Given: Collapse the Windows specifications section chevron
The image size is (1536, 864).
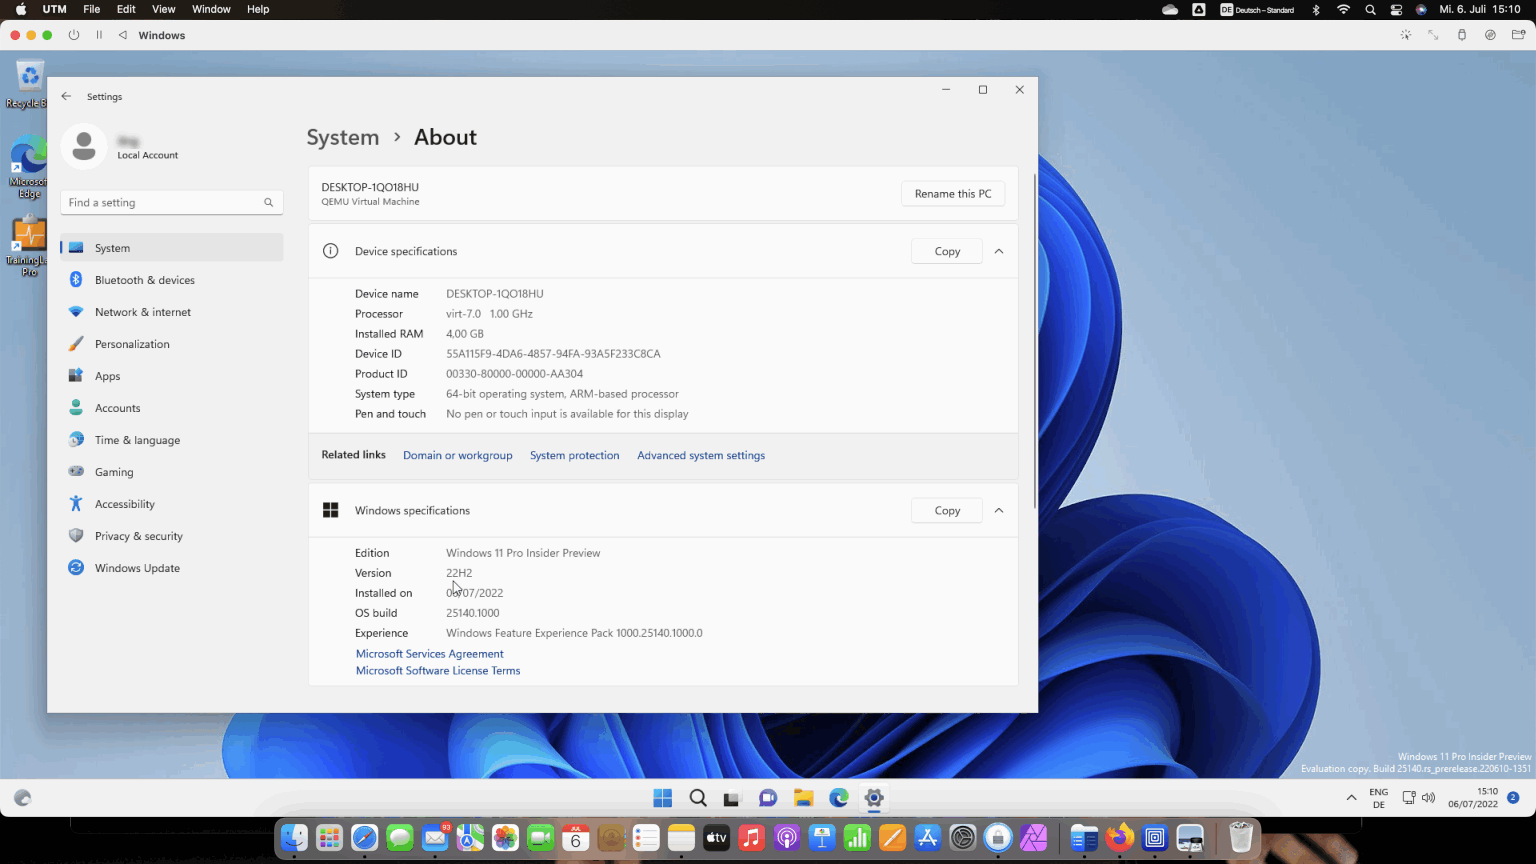Looking at the screenshot, I should point(998,510).
